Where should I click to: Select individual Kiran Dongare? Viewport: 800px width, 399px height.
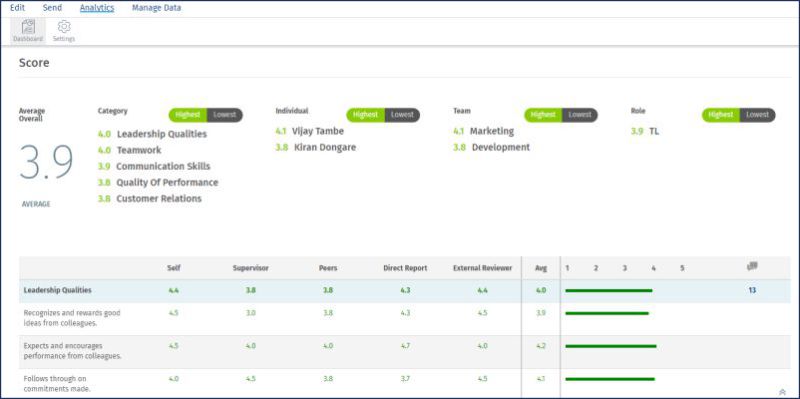[x=325, y=147]
